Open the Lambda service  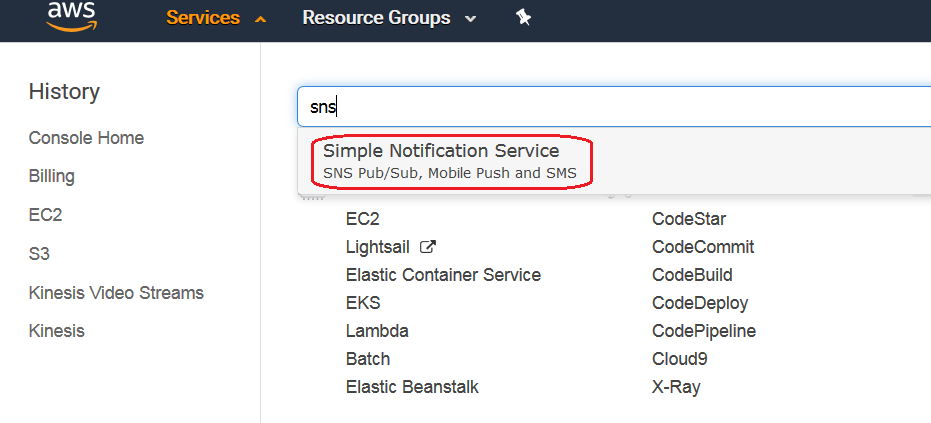377,331
